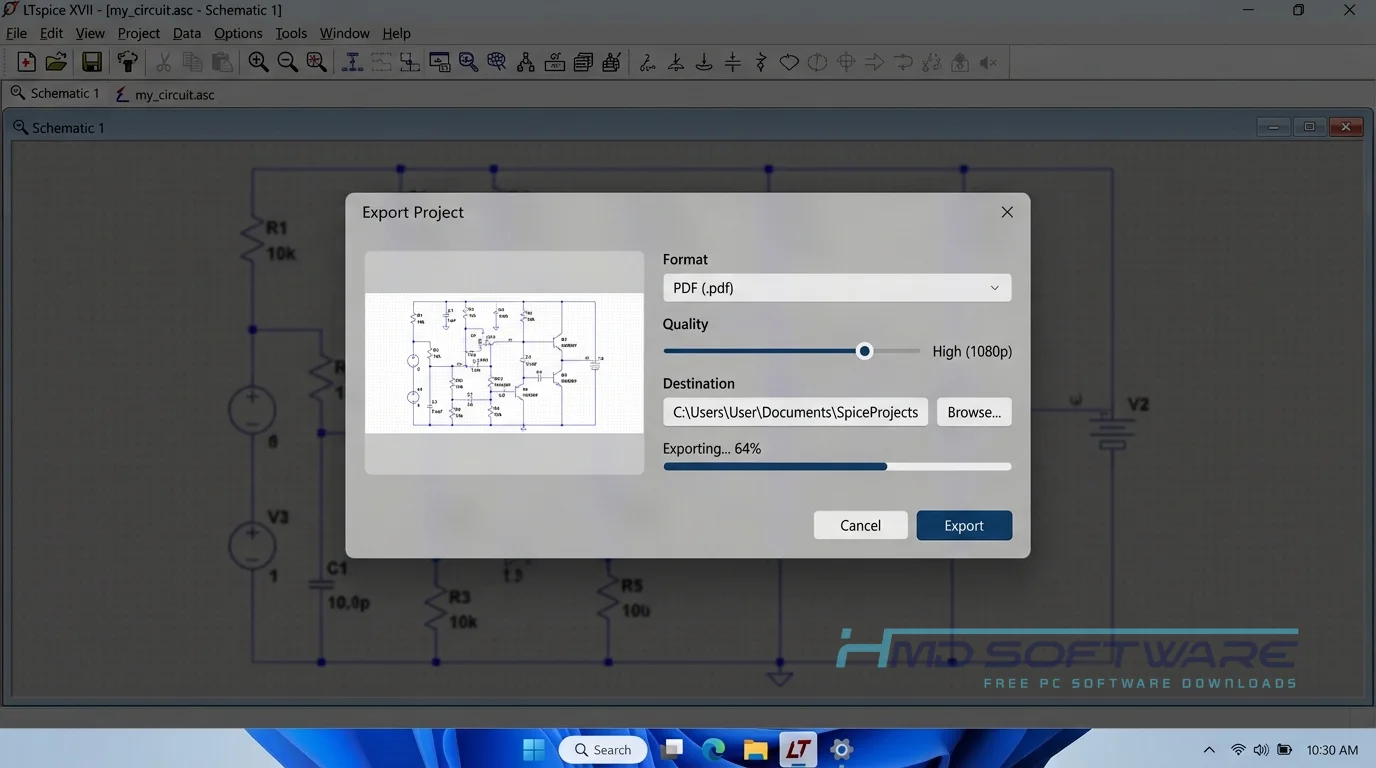Click the clipboard-with-pen toolbar icon
The image size is (1376, 768).
click(612, 62)
